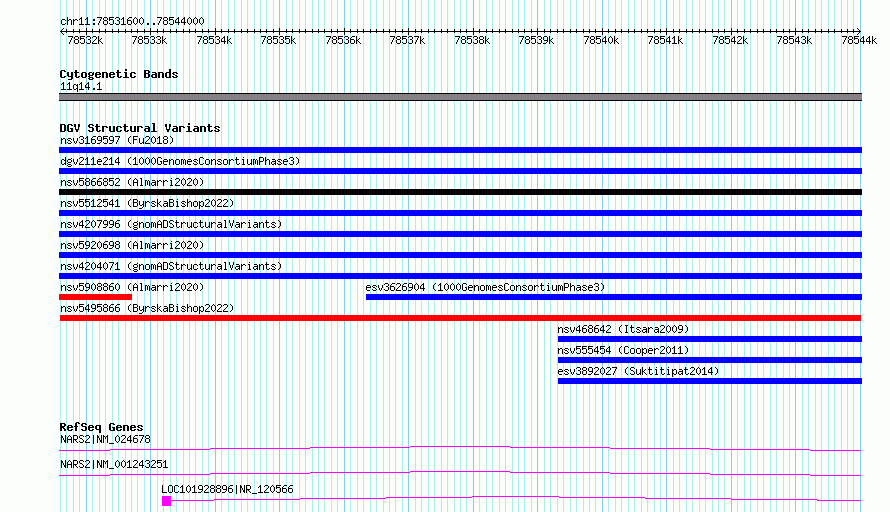Click the 78535k ruler tick label
Viewport: 890px width, 512px height.
coord(278,40)
